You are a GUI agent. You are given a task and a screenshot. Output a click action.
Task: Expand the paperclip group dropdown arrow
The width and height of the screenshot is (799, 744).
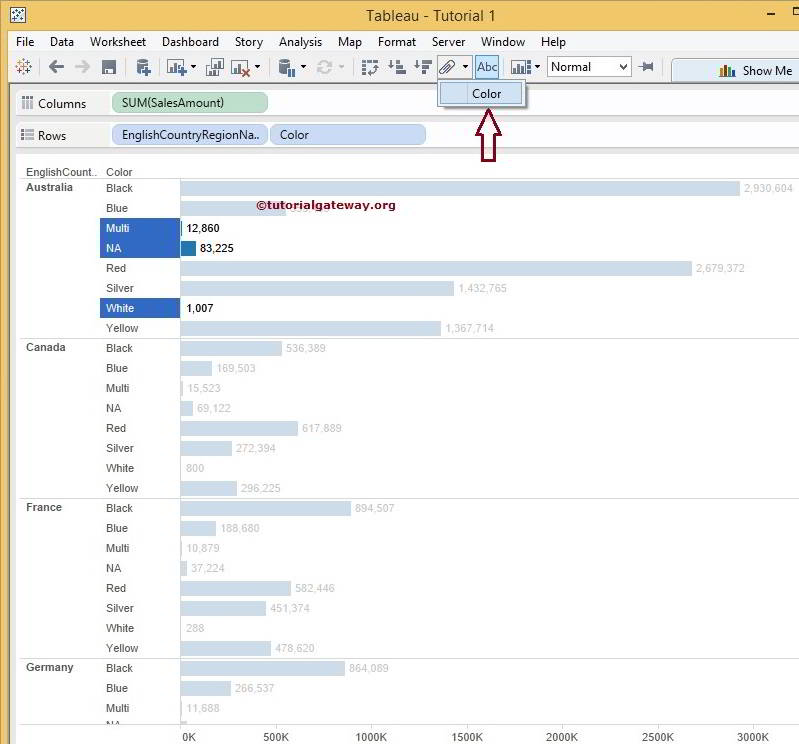point(465,67)
